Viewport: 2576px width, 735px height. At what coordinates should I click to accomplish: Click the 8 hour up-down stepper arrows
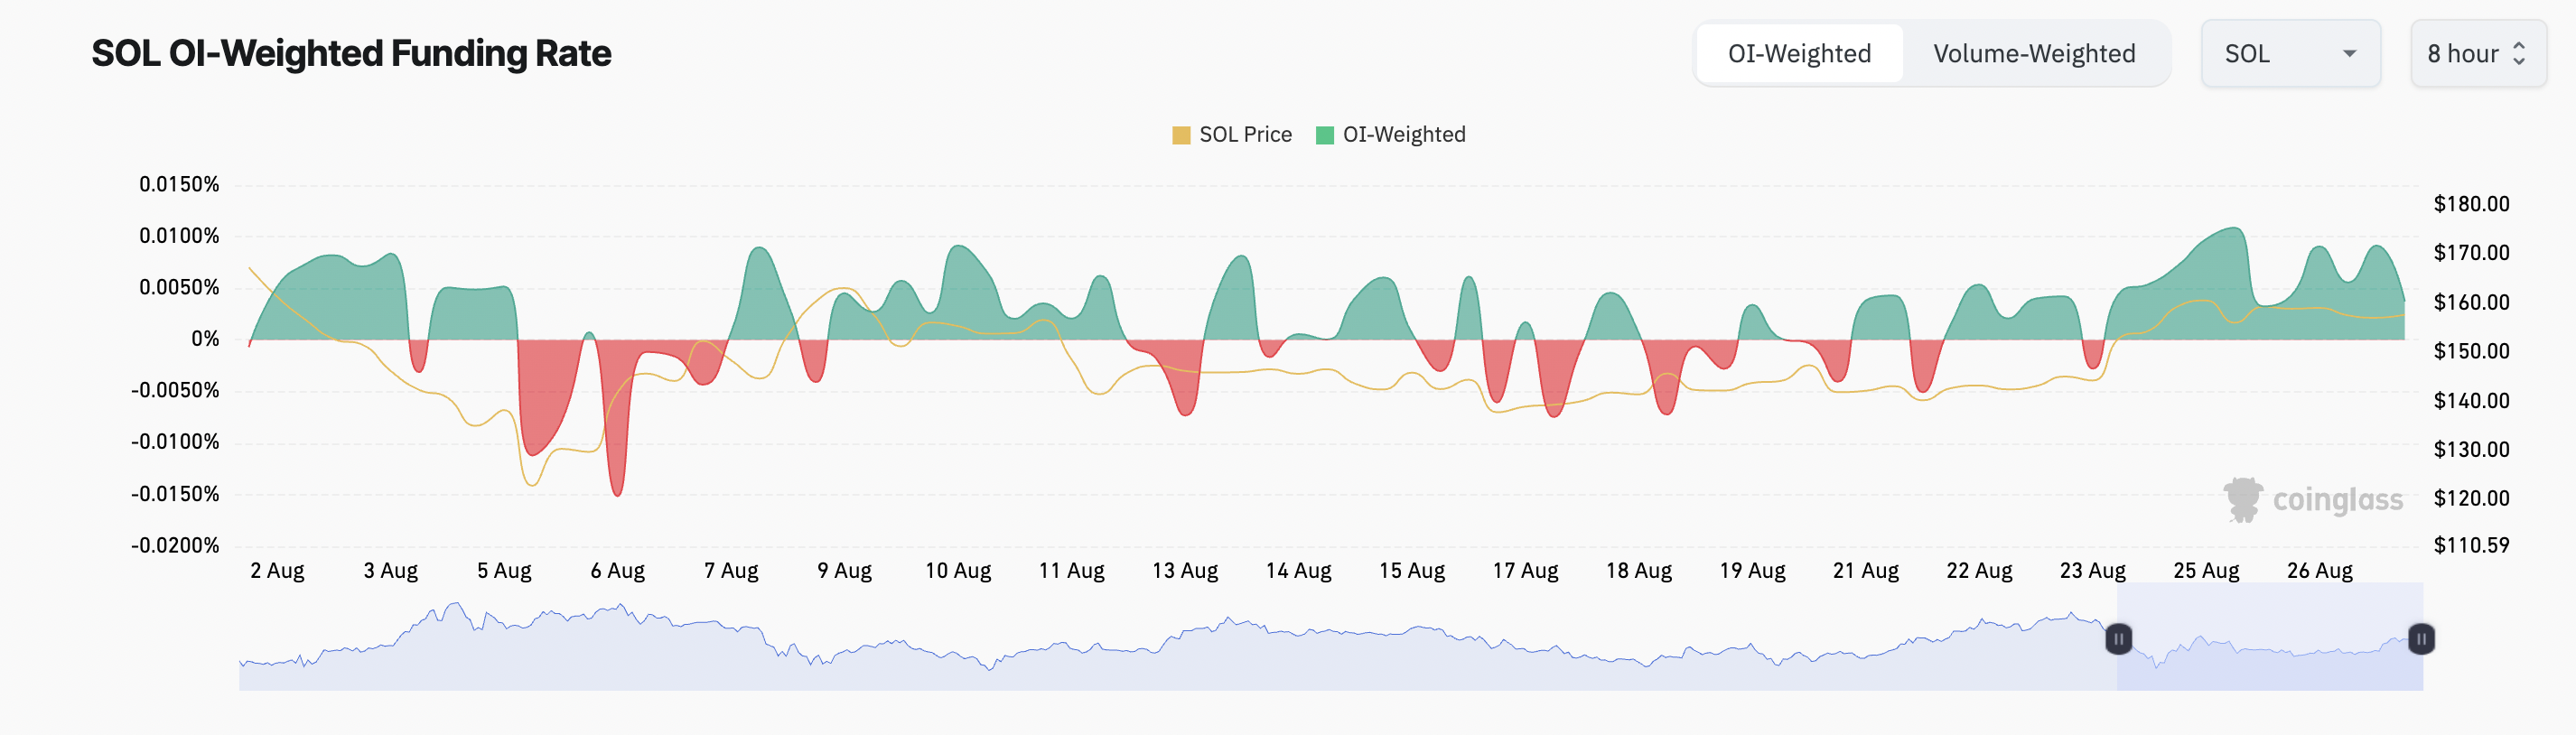coord(2520,54)
